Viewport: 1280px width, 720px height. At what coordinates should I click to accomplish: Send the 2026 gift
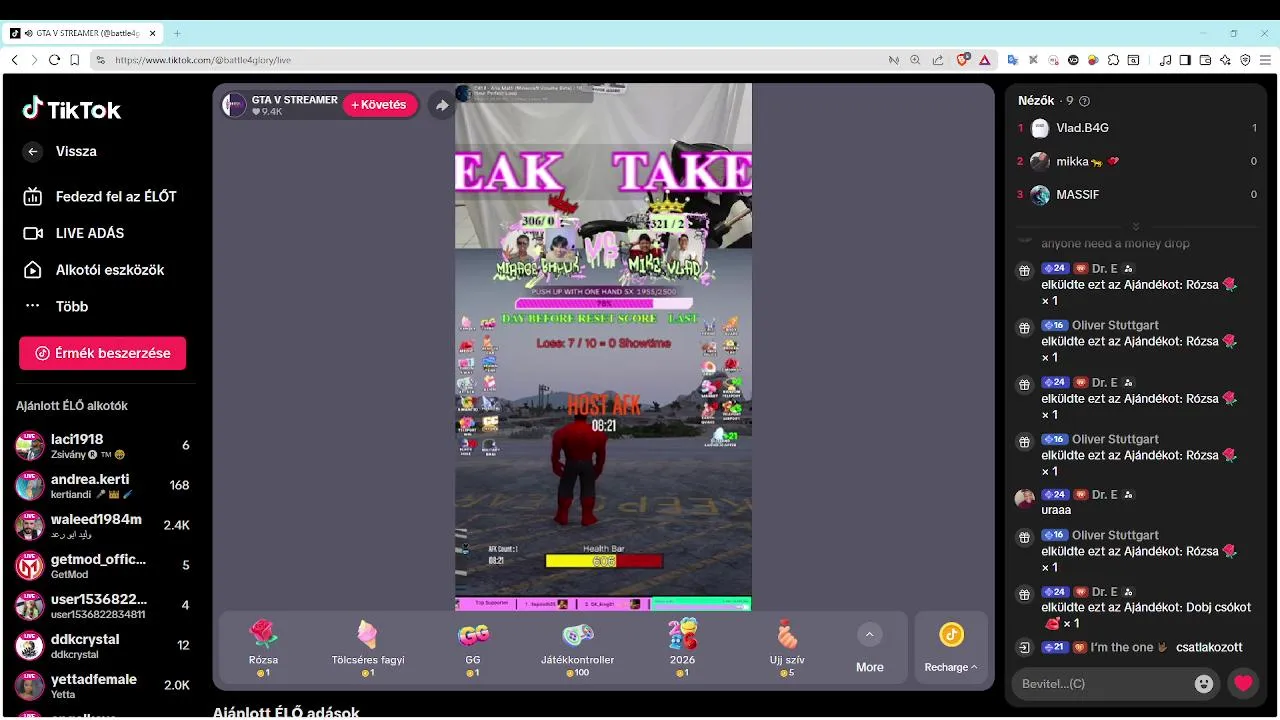(x=683, y=648)
